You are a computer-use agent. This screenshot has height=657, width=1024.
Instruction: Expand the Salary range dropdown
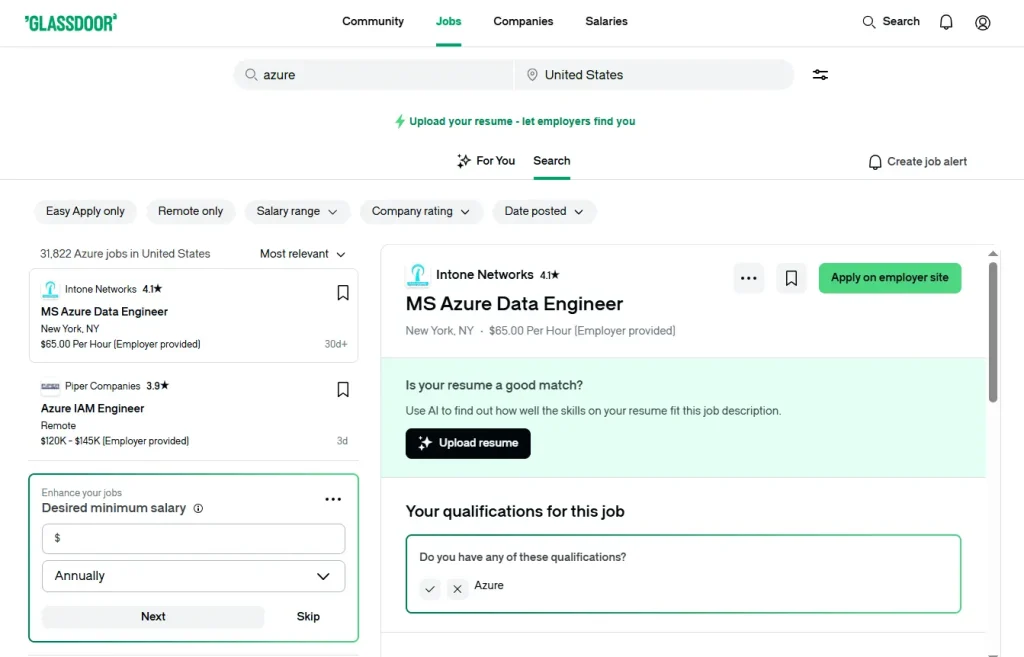coord(297,211)
